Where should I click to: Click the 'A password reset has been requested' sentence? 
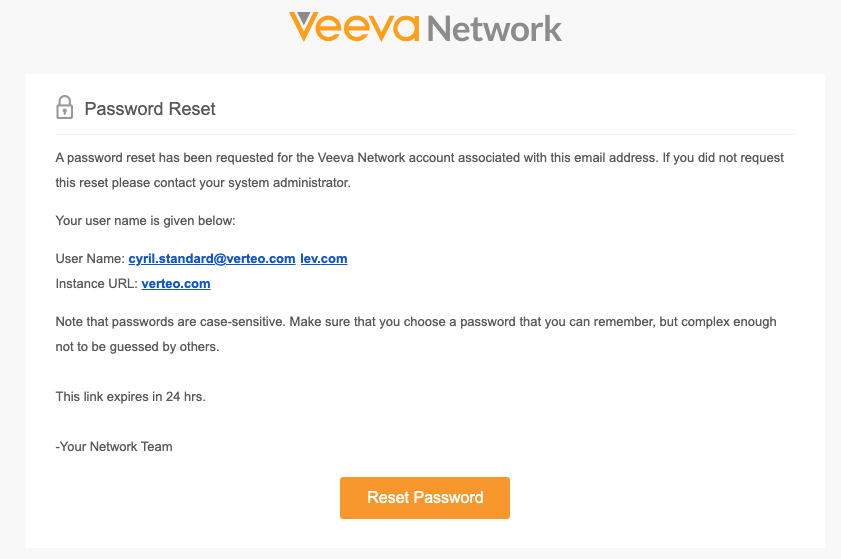pos(300,158)
